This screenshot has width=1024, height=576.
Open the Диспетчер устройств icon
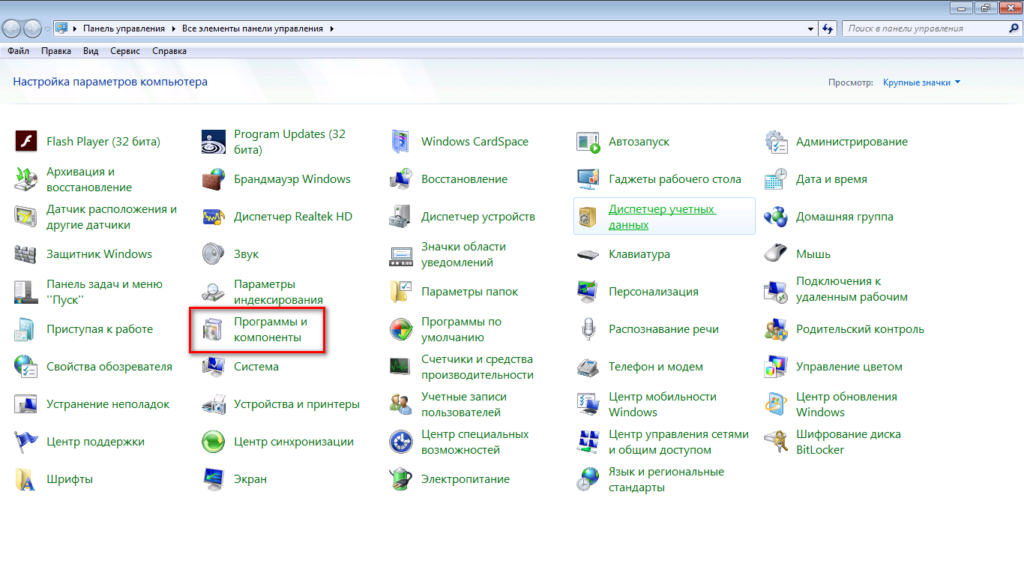click(x=401, y=217)
